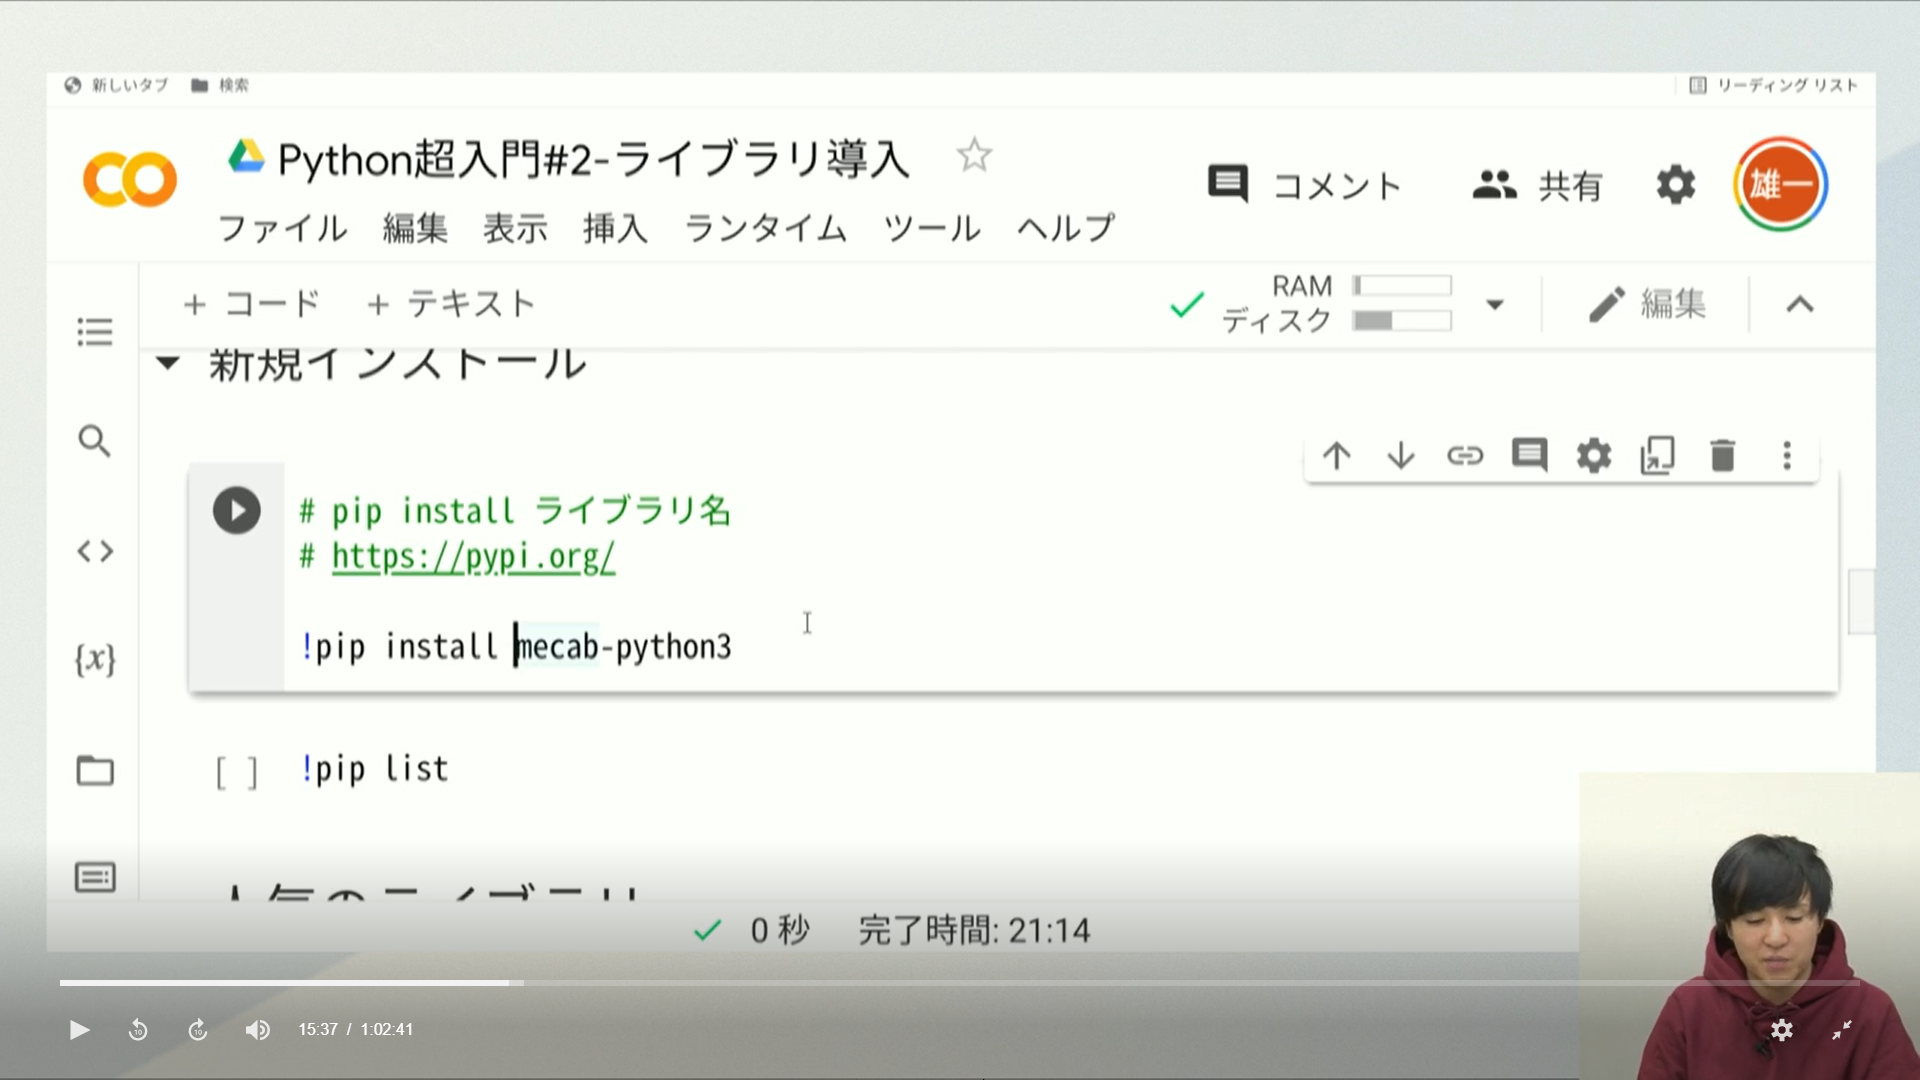Star the notebook with the star icon
The image size is (1920, 1080).
973,156
